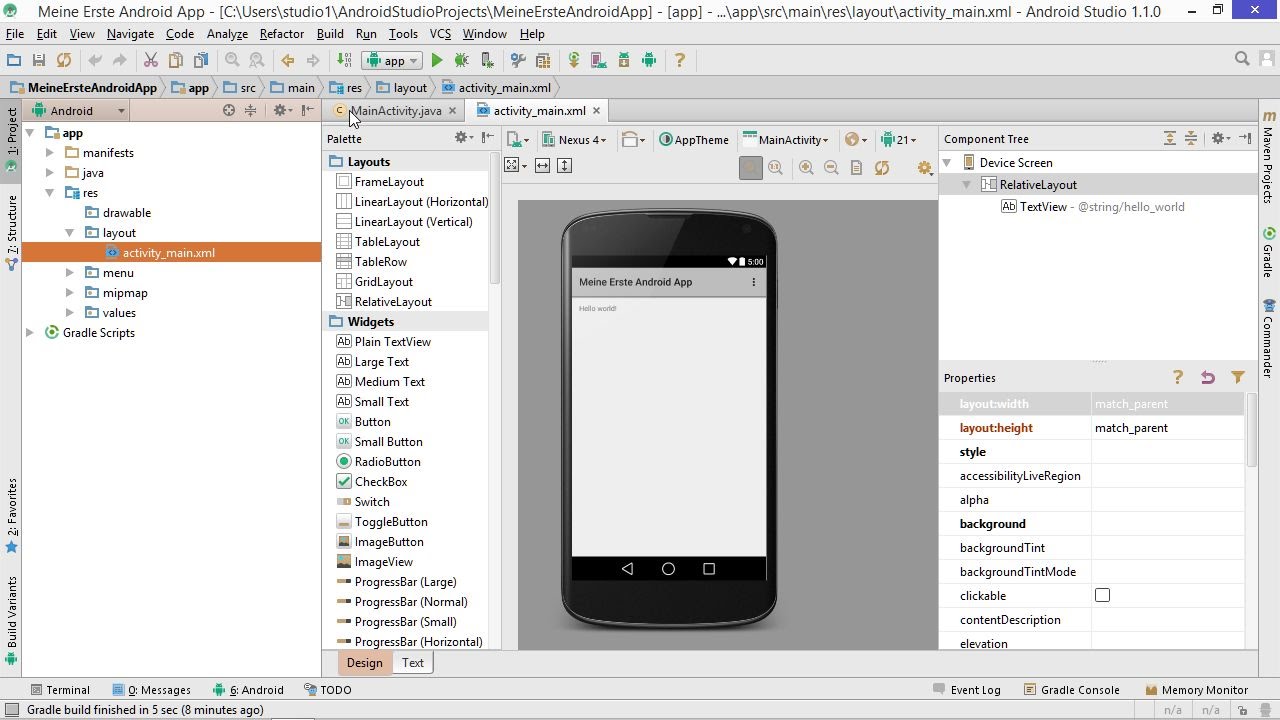Viewport: 1280px width, 720px height.
Task: Open the Terminal tool window
Action: pos(60,689)
